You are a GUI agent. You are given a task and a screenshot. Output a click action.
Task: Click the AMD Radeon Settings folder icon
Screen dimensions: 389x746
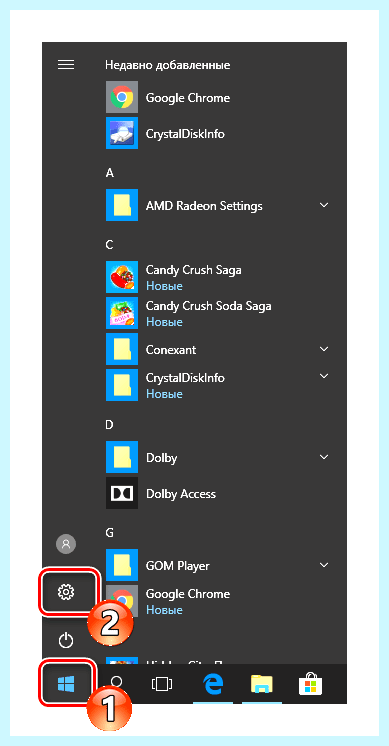click(x=122, y=206)
